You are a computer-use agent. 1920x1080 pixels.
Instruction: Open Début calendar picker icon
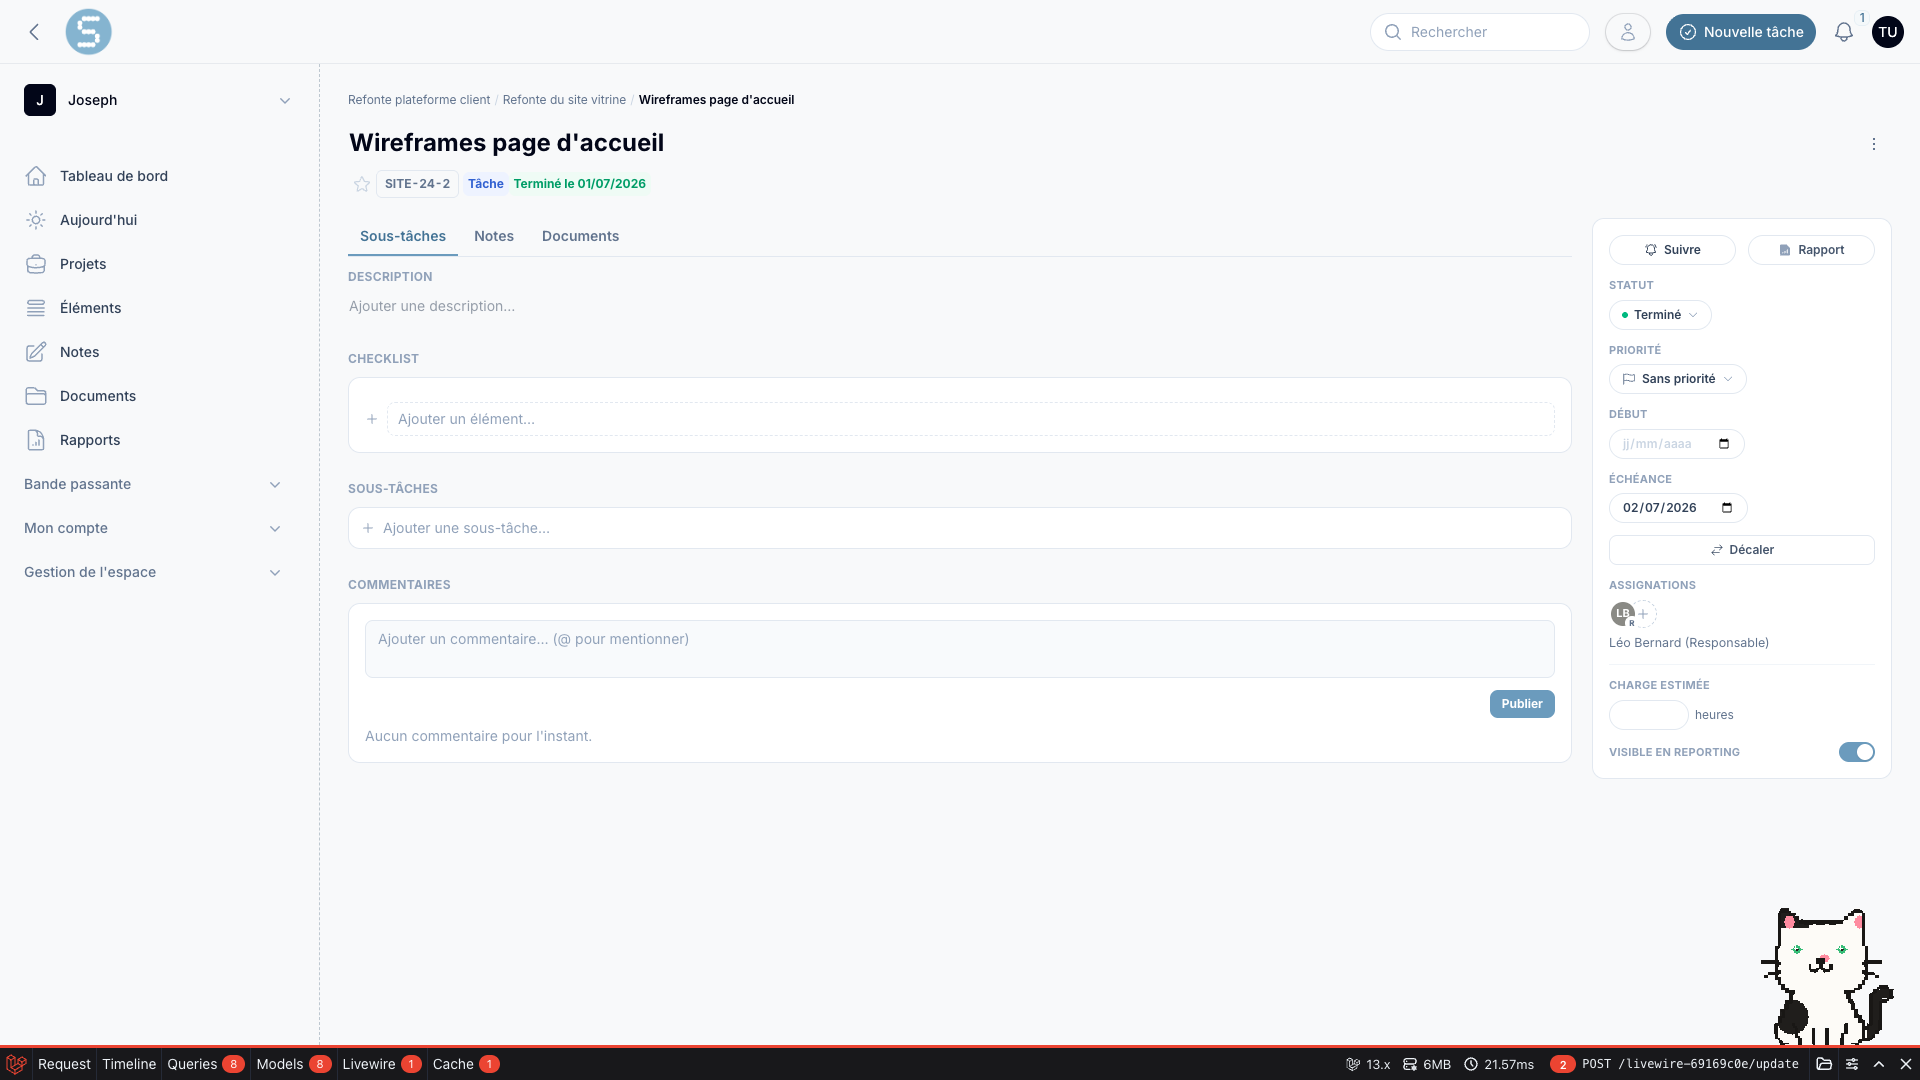tap(1724, 444)
